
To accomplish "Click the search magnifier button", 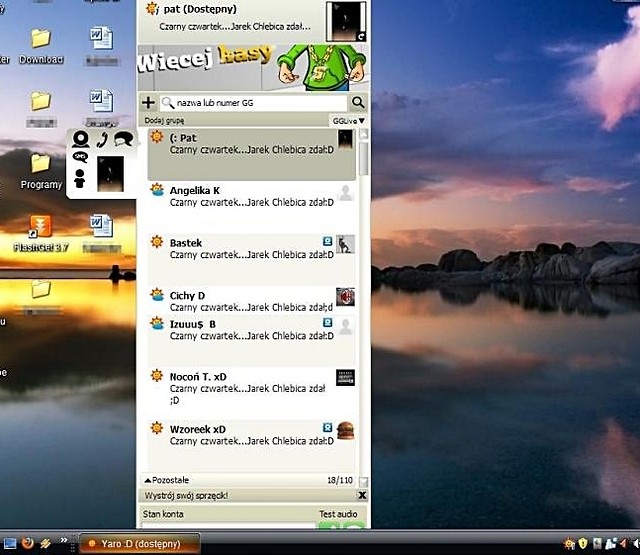I will (358, 102).
